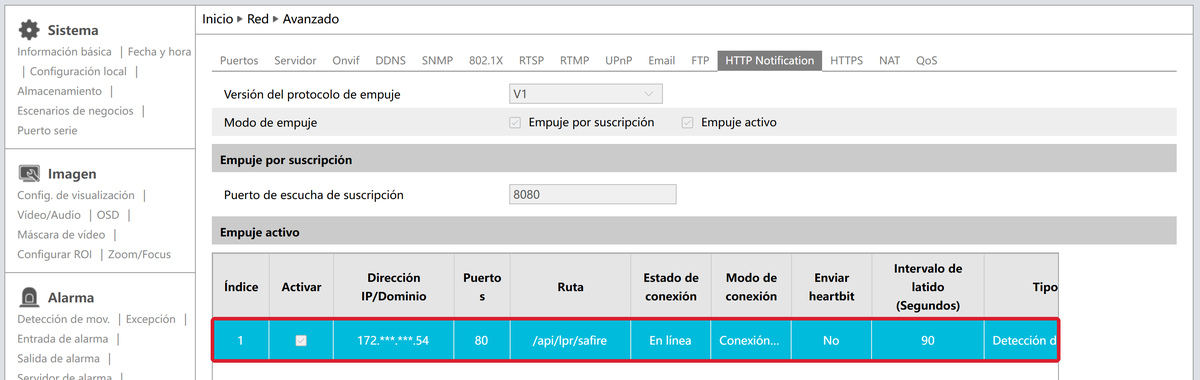Click the Enviar heartbit No cell
Image resolution: width=1200 pixels, height=380 pixels.
click(830, 341)
